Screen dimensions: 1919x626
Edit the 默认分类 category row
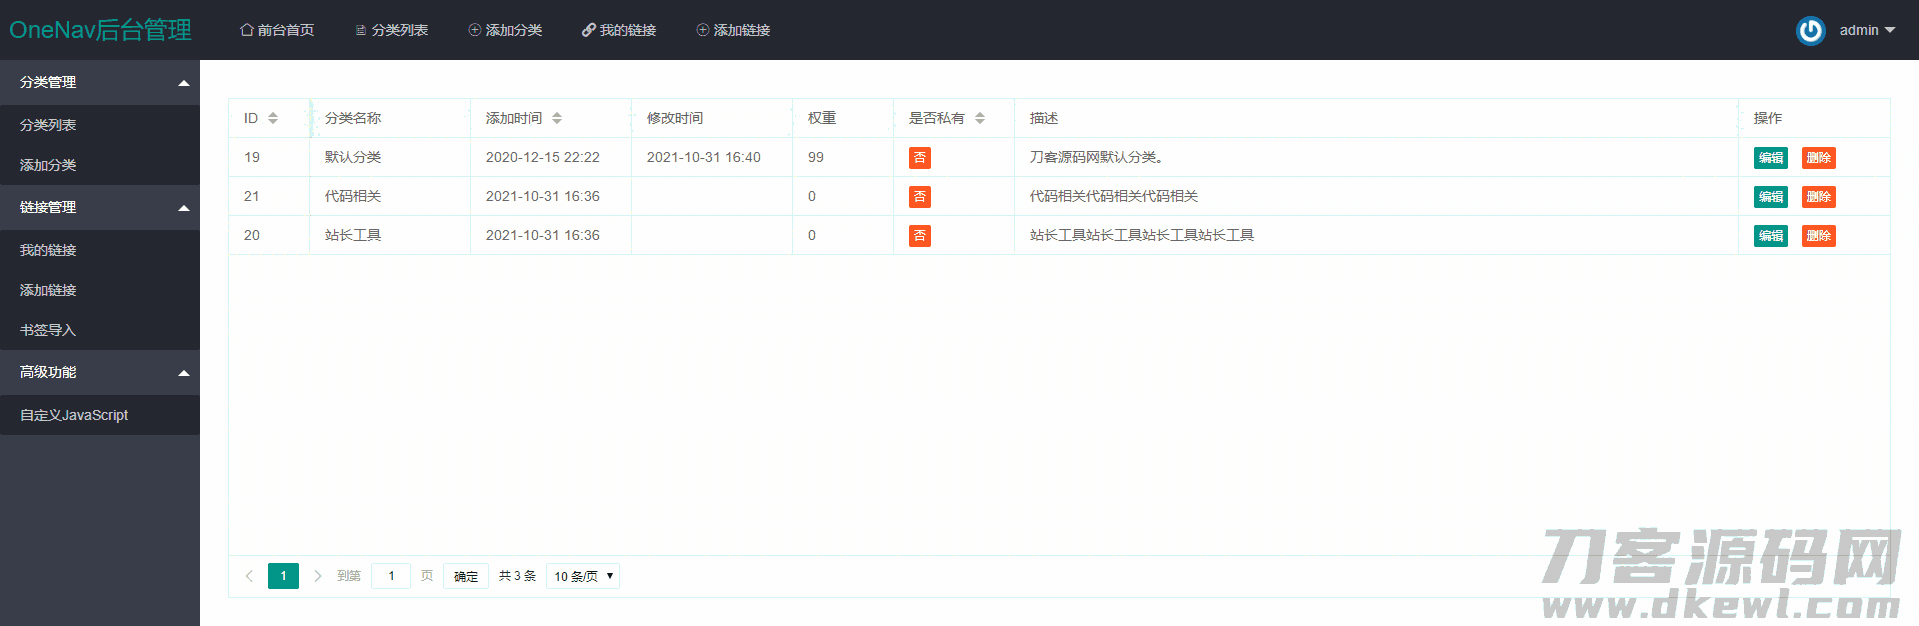point(1770,158)
